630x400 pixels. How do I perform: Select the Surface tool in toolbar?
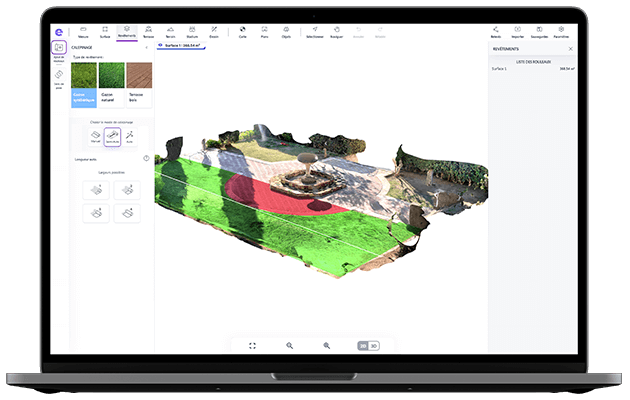pos(105,32)
